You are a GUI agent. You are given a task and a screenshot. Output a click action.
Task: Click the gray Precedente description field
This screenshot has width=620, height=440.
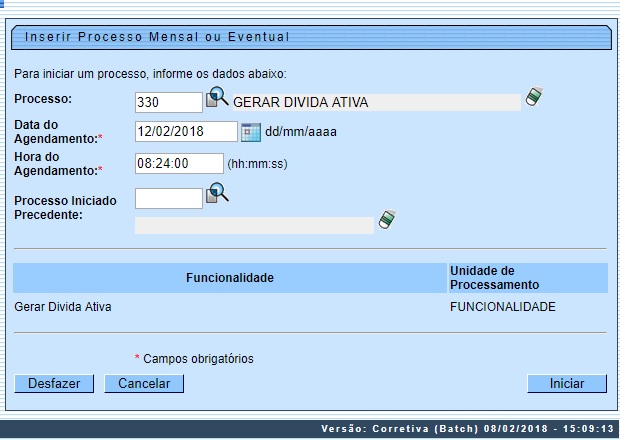(x=254, y=225)
